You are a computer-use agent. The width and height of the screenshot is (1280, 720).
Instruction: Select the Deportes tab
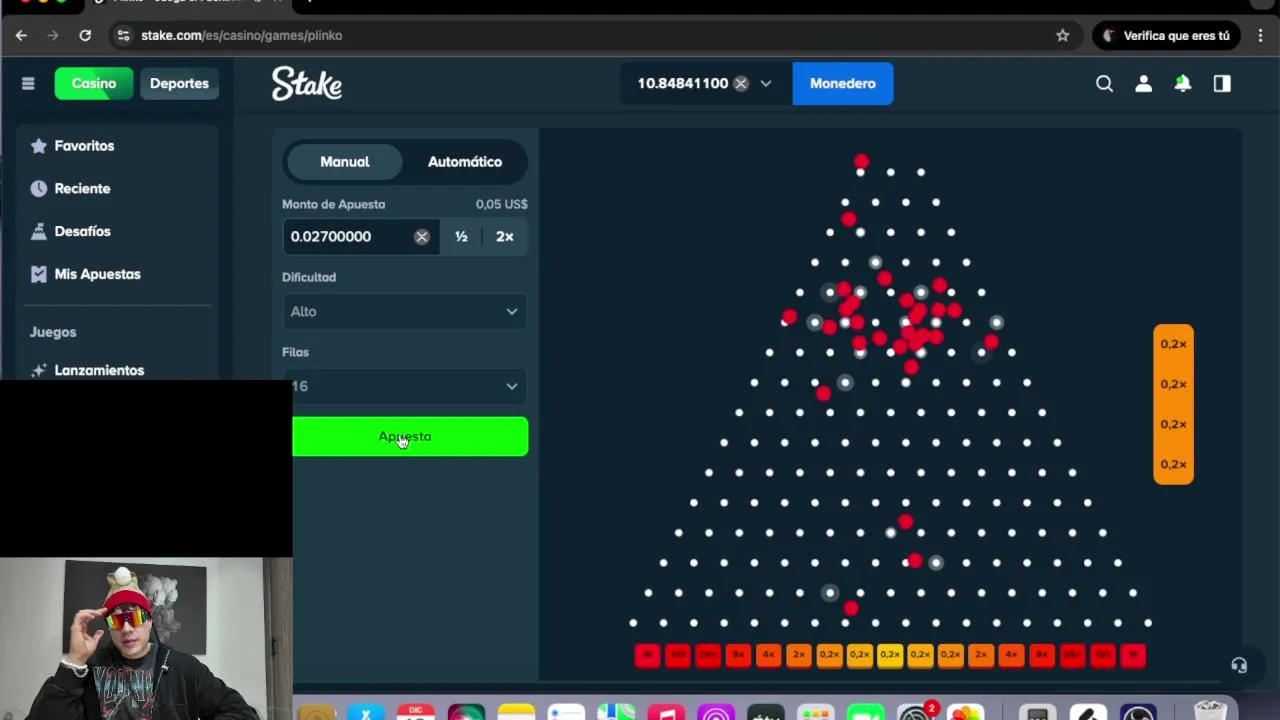pos(179,83)
